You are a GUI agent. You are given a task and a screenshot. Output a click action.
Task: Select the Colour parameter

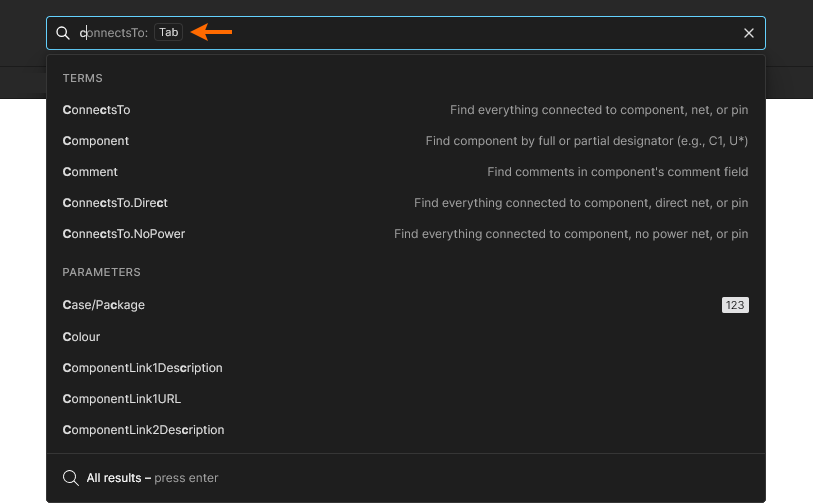[405, 337]
